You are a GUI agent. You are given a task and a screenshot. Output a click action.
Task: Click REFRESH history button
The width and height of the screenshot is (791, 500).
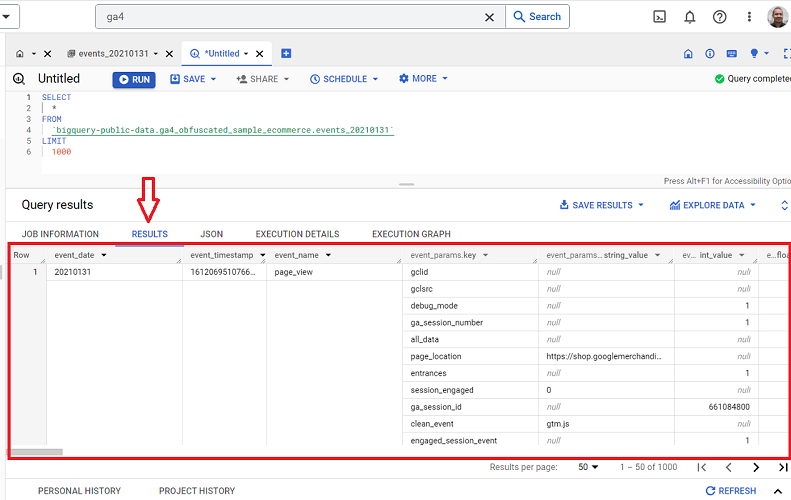(731, 491)
